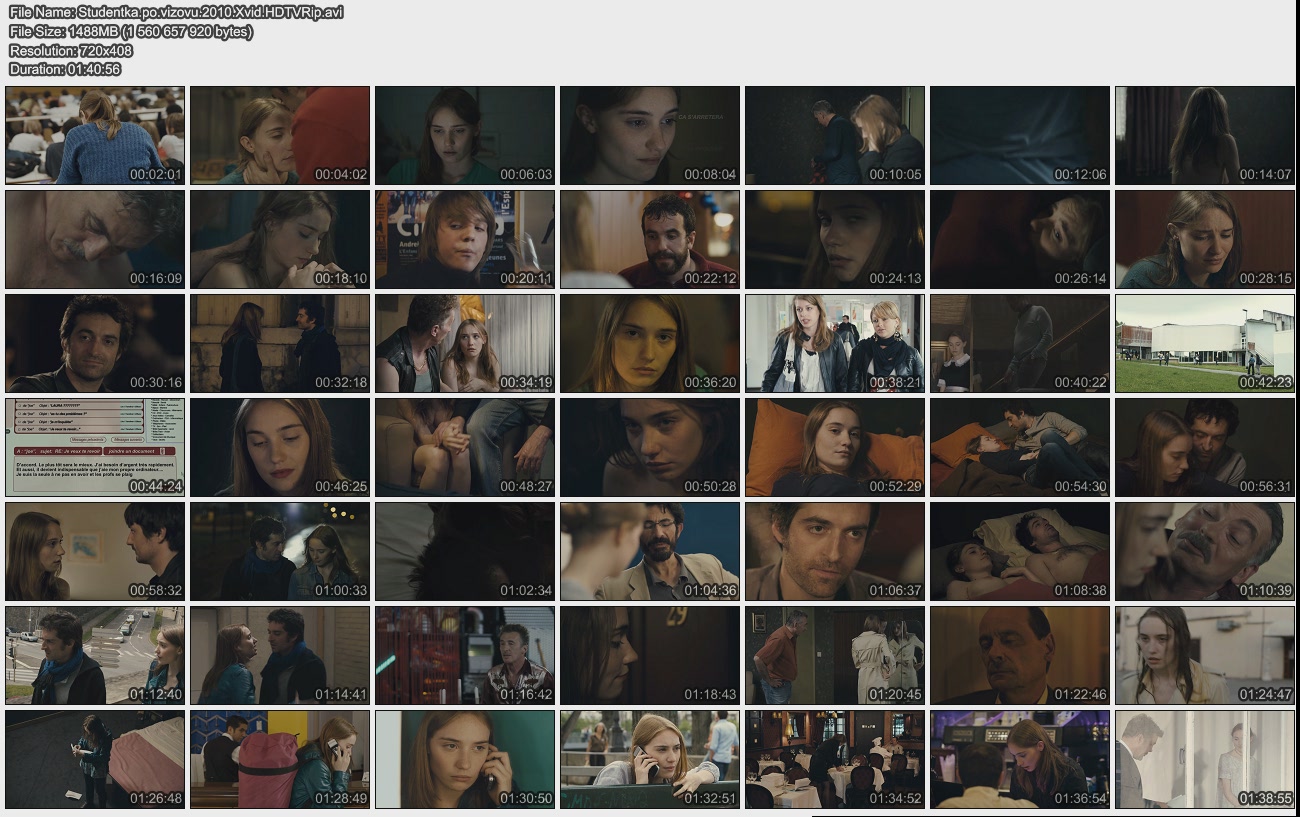Image resolution: width=1300 pixels, height=817 pixels.
Task: Click the last thumbnail at 01:38:55
Action: pyautogui.click(x=1205, y=759)
